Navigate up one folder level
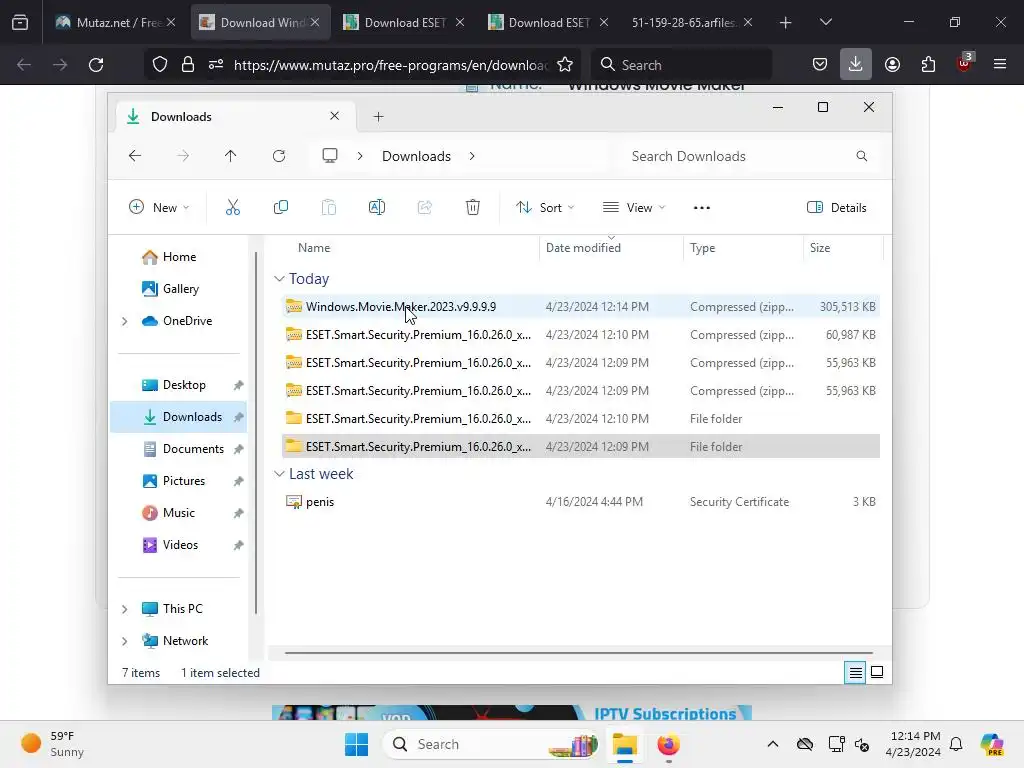Screen dimensions: 1024x768 point(231,156)
